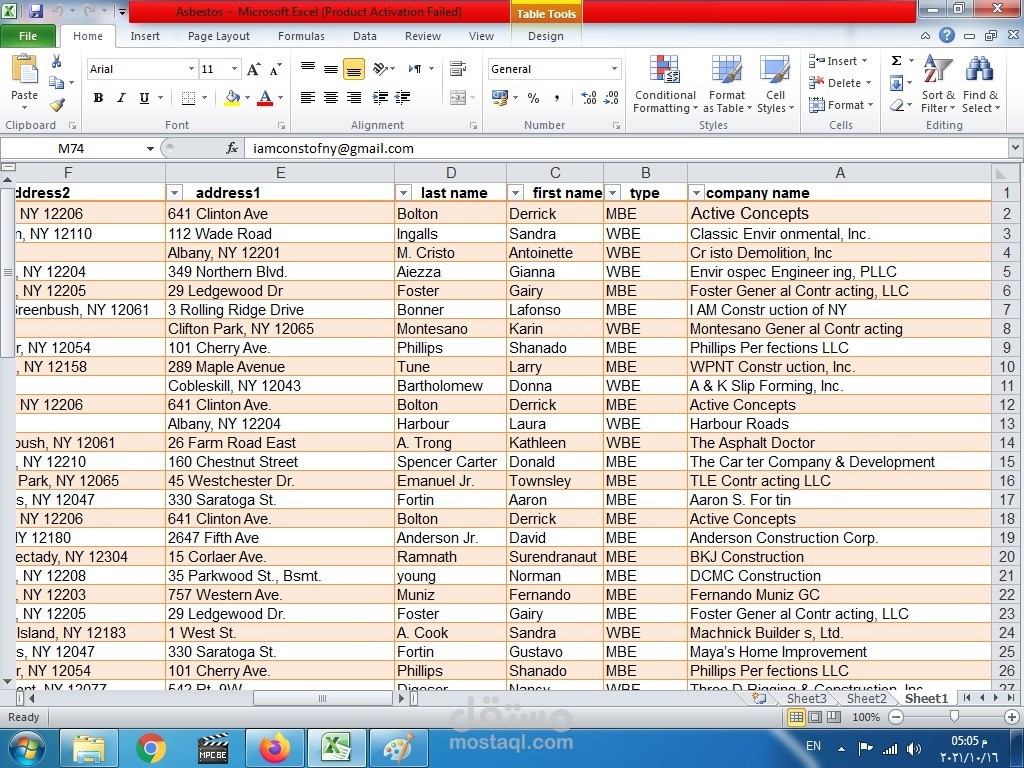Viewport: 1024px width, 768px height.
Task: Open the font name dropdown Arial
Action: pos(192,69)
